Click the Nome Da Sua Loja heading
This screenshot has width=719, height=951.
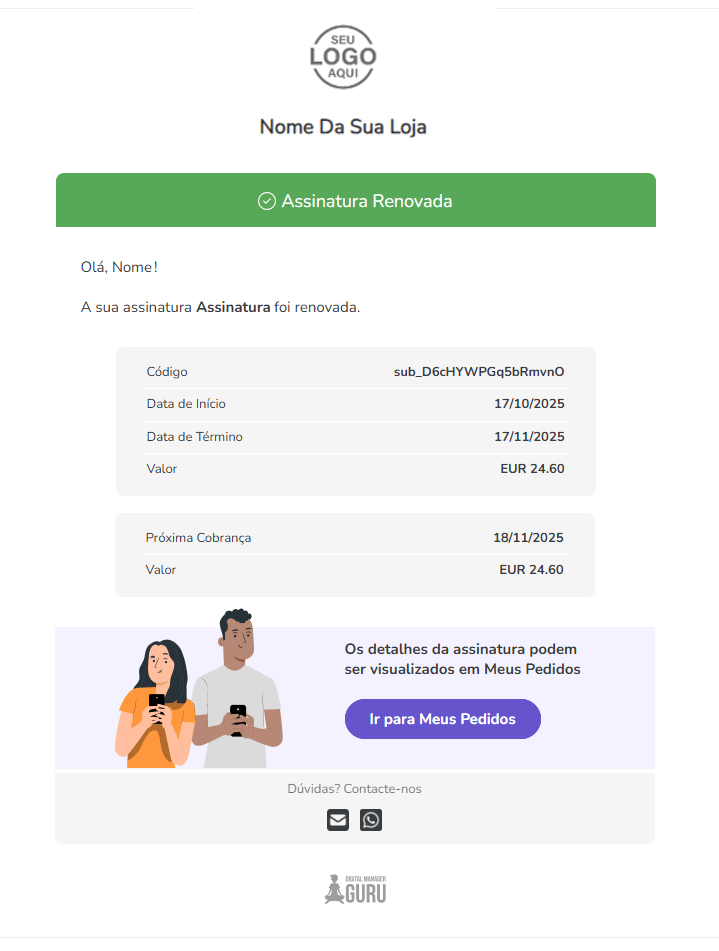[342, 127]
